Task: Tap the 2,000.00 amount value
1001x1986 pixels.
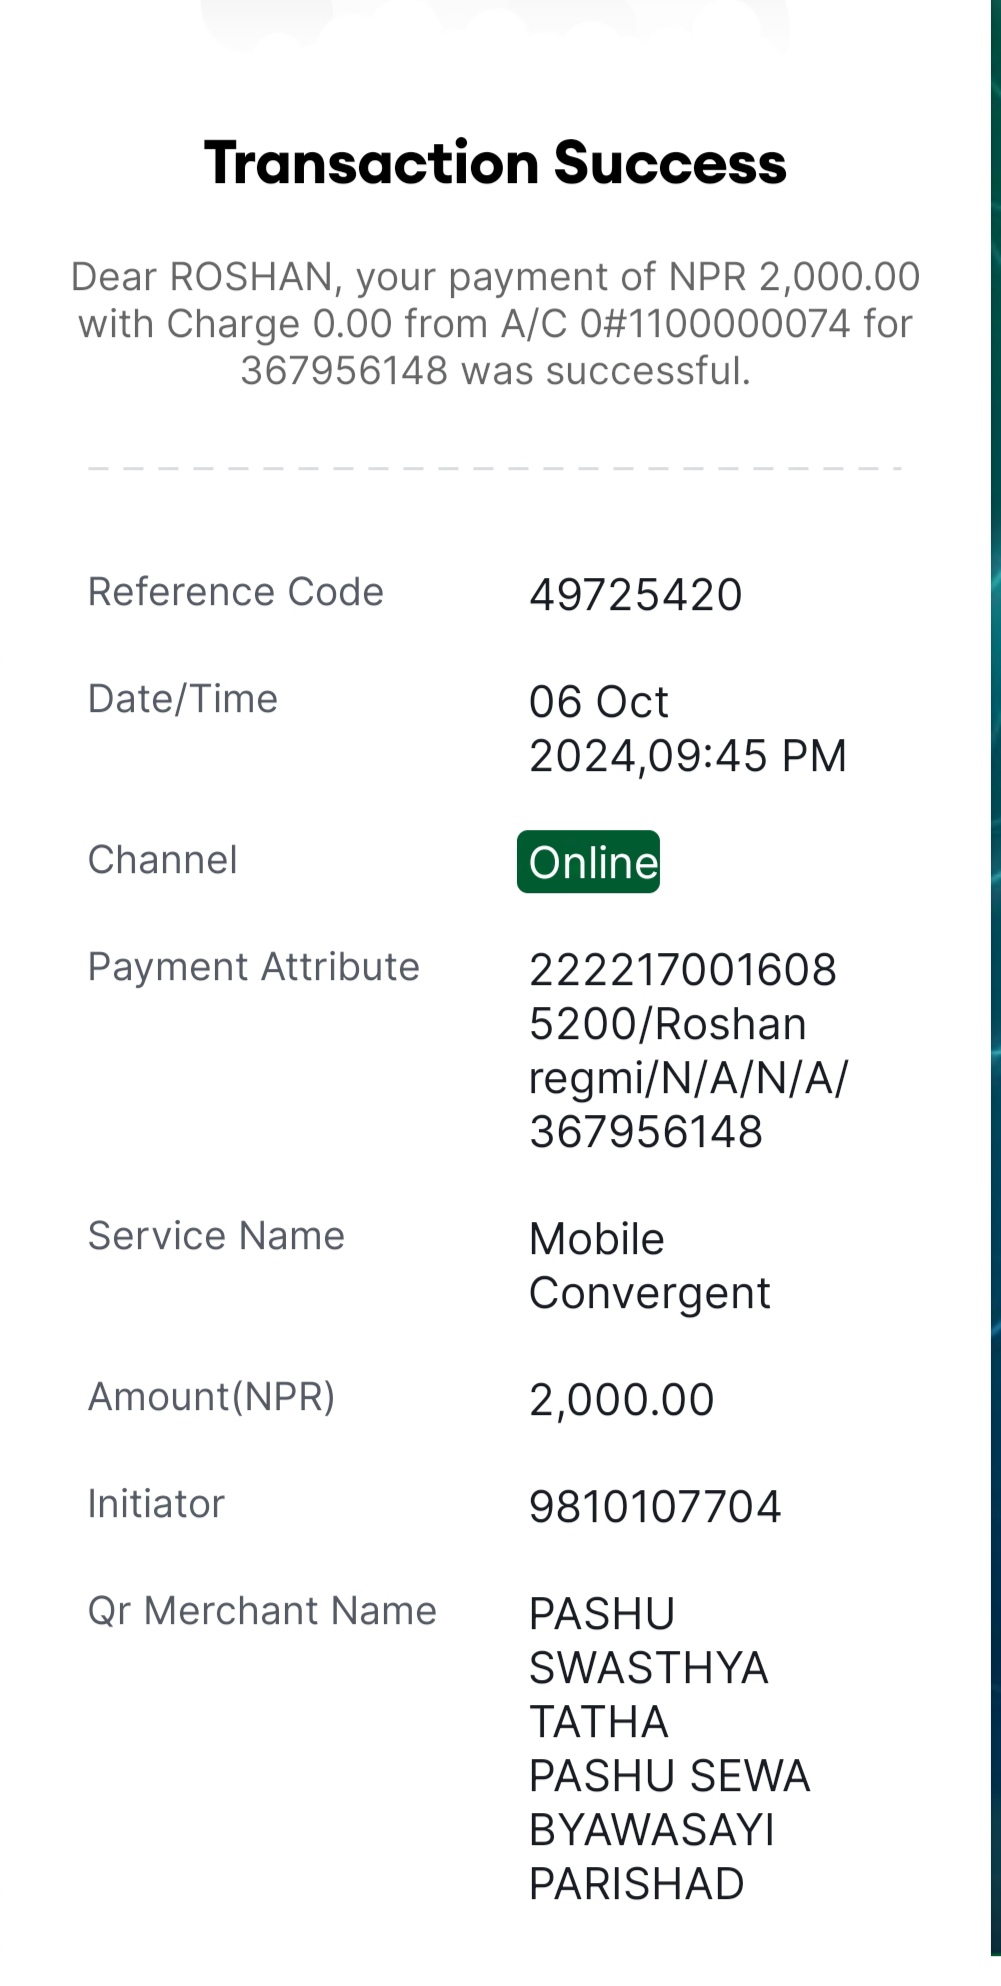Action: (621, 1400)
